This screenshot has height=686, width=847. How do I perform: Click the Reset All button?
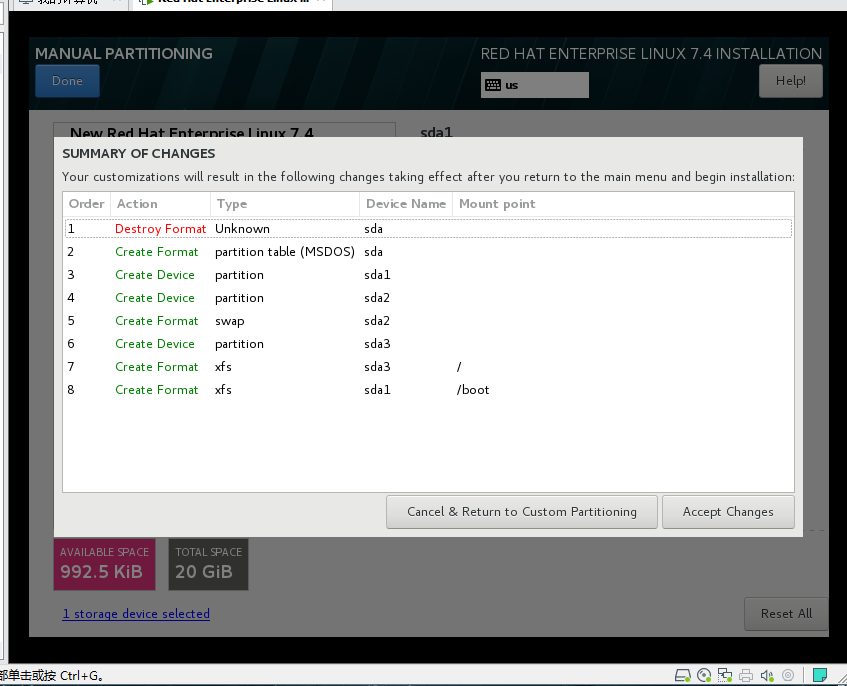(x=786, y=614)
